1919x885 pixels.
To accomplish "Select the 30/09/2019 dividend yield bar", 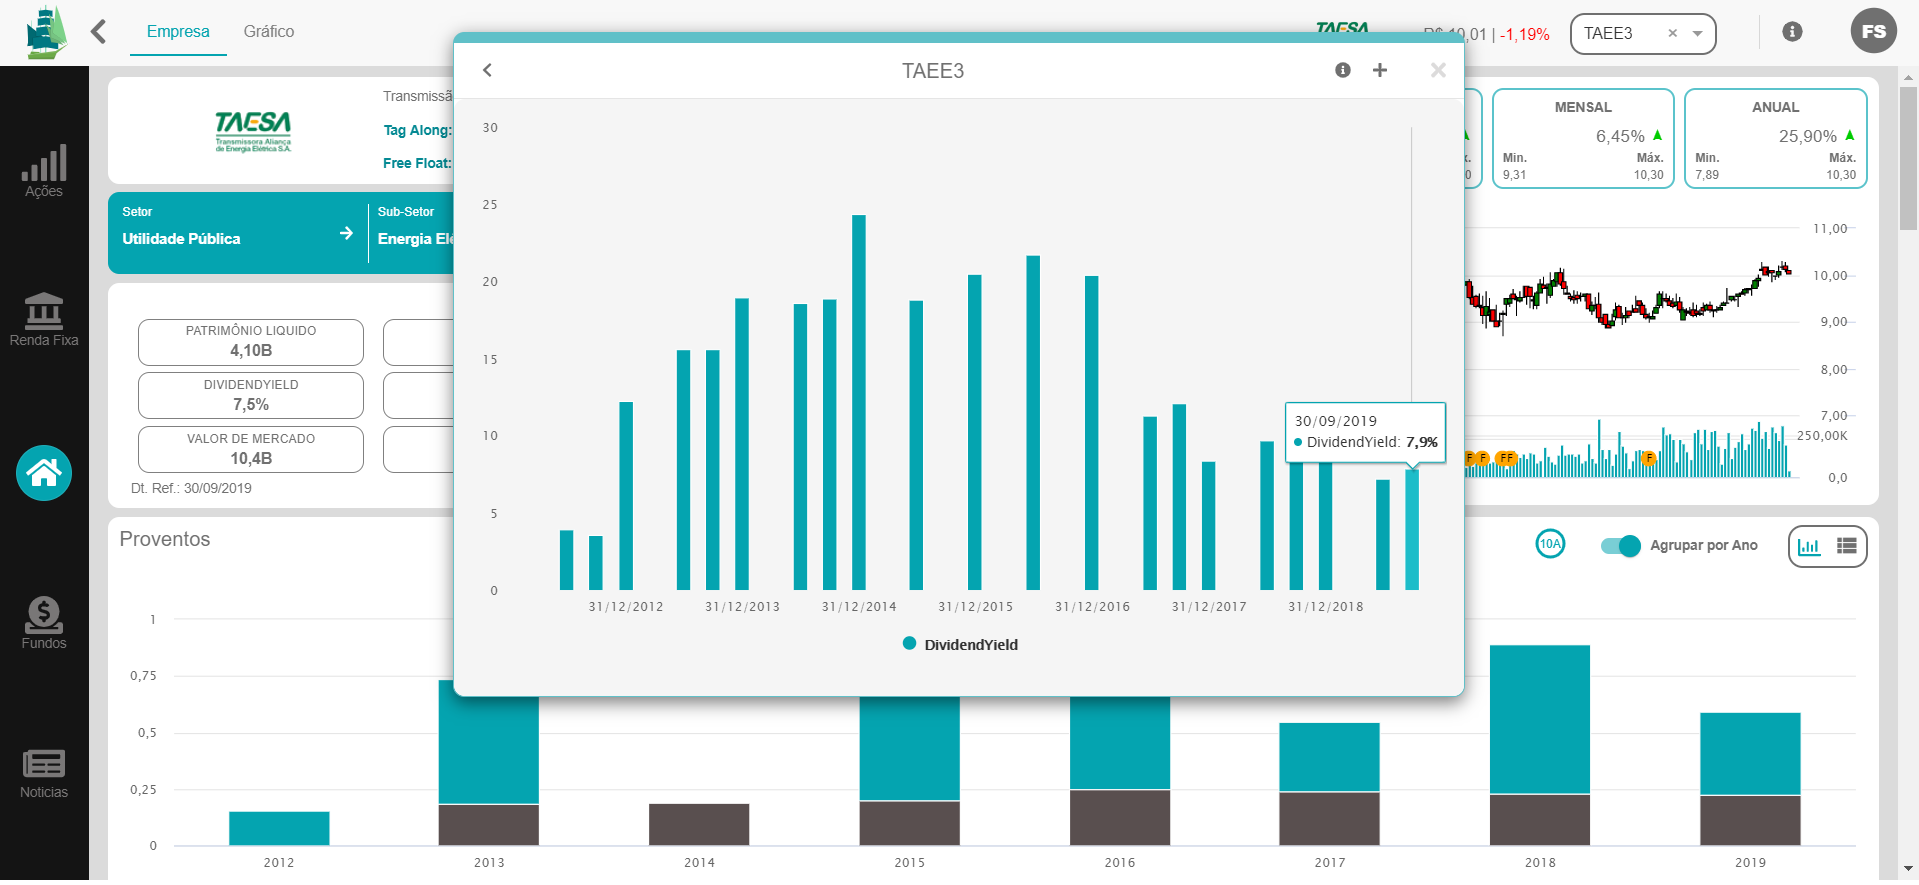I will [1412, 529].
